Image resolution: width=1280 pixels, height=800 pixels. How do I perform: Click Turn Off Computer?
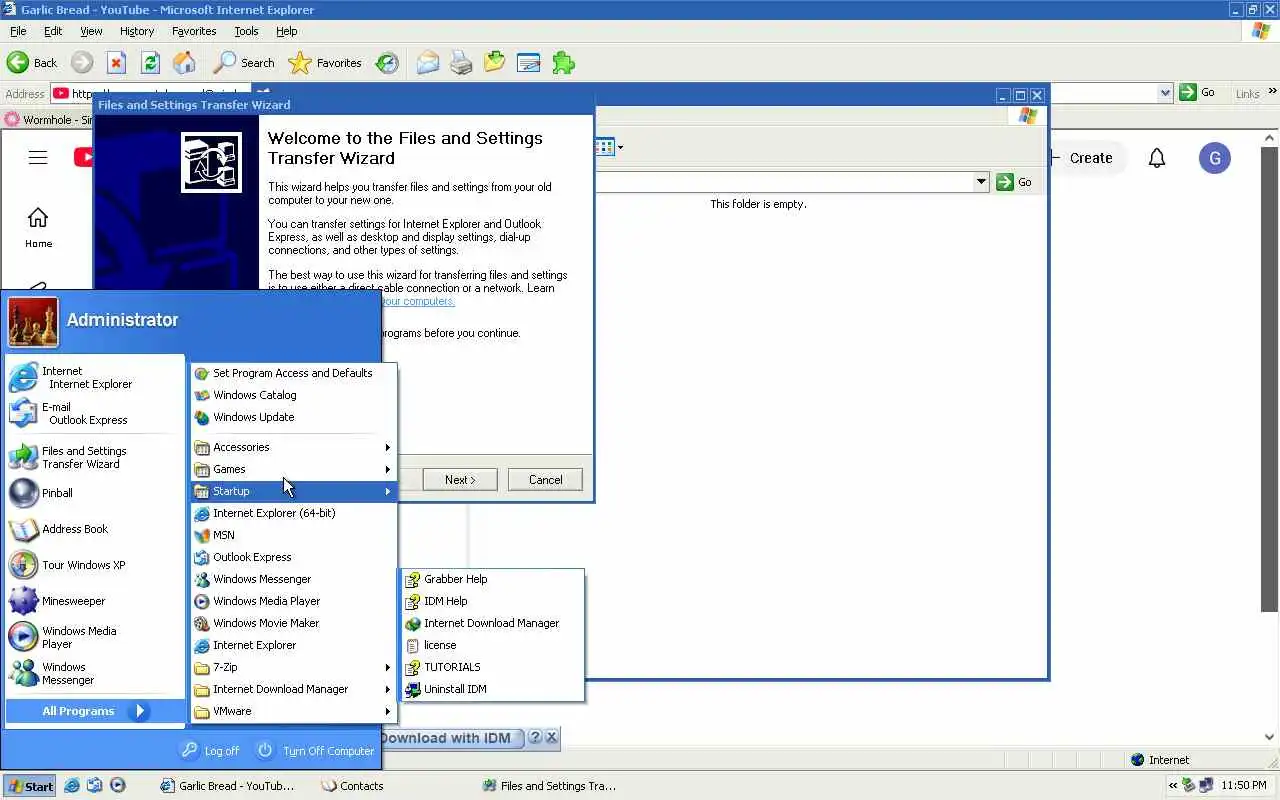[x=315, y=750]
